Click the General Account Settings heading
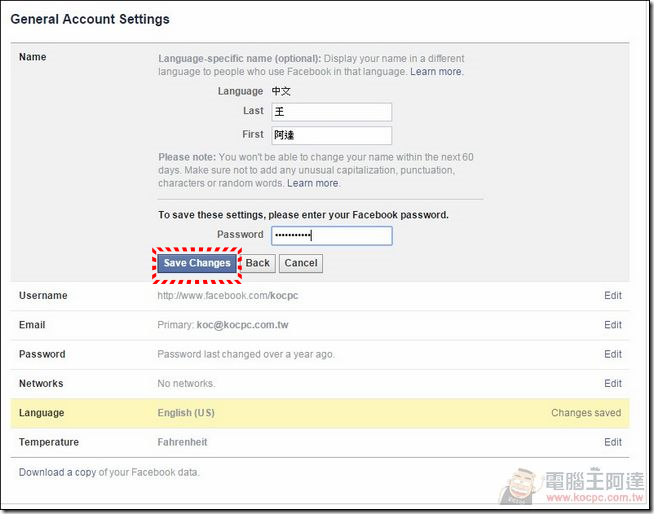654x514 pixels. [x=90, y=19]
